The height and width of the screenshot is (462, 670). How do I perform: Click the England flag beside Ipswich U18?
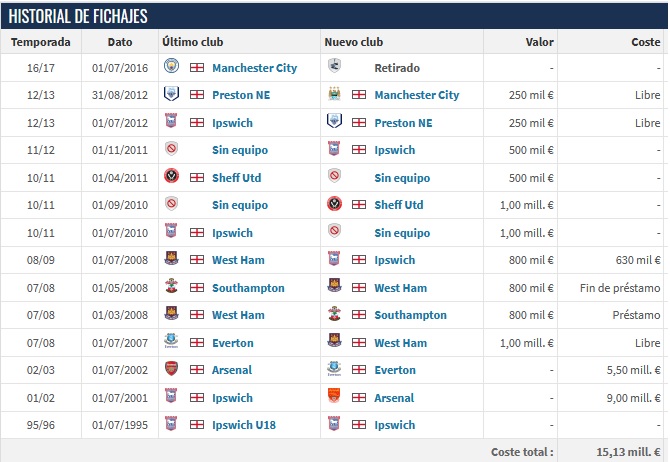[x=196, y=425]
